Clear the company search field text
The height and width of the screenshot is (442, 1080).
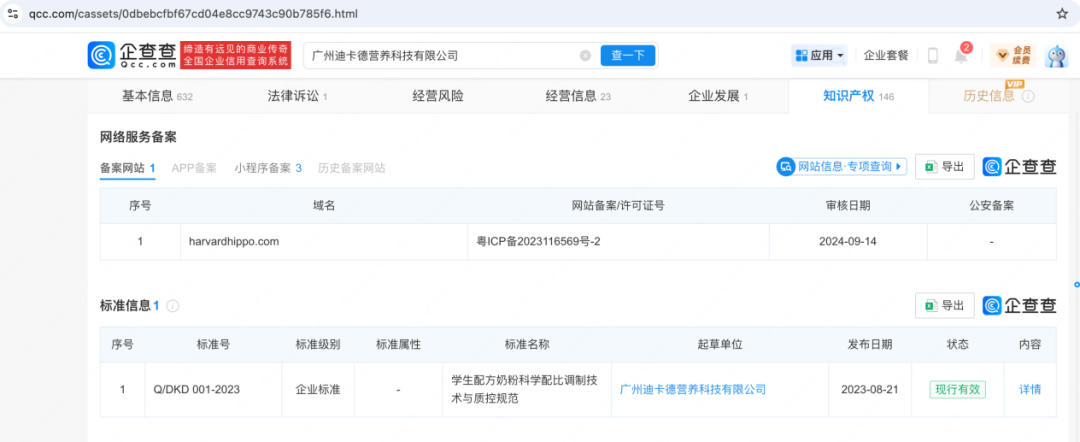point(585,56)
